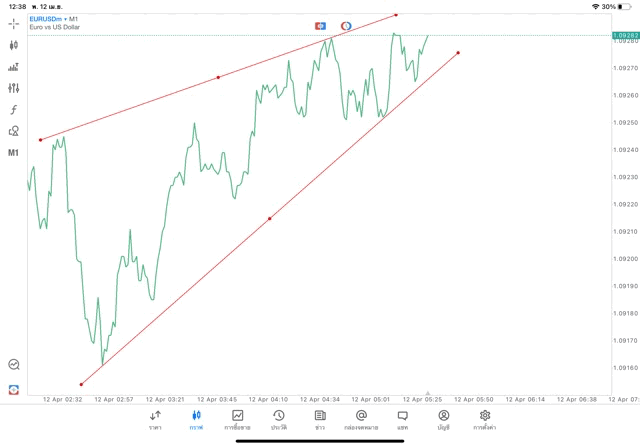The image size is (640, 447).
Task: Open the chart type candlestick icon
Action: click(13, 45)
